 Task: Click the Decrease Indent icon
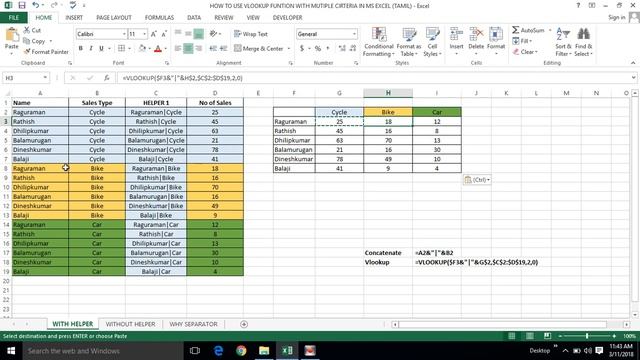[x=213, y=48]
